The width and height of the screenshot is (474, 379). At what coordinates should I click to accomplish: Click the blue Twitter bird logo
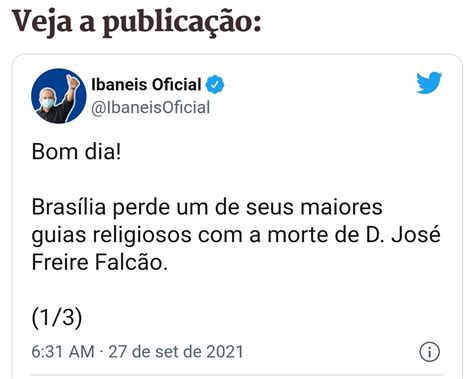click(429, 83)
